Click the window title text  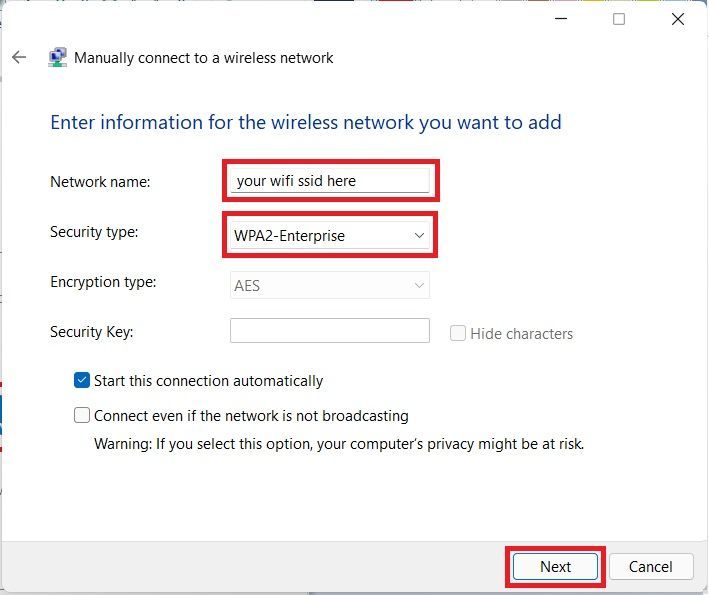tap(203, 58)
